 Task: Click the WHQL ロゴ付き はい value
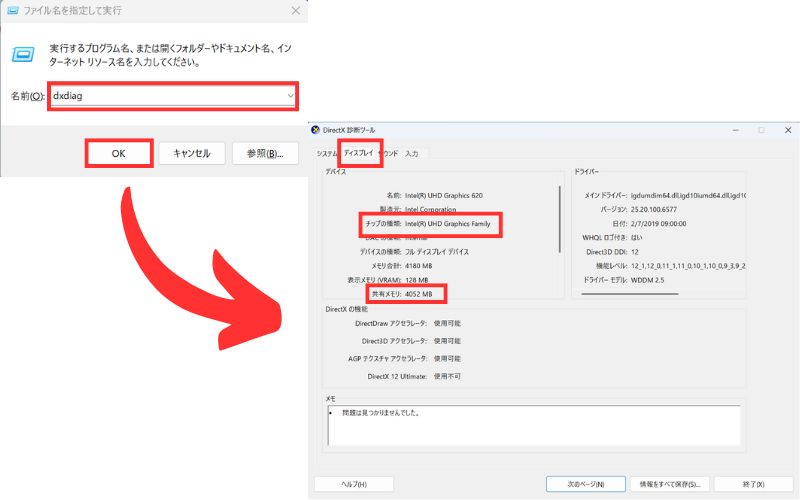[x=636, y=238]
